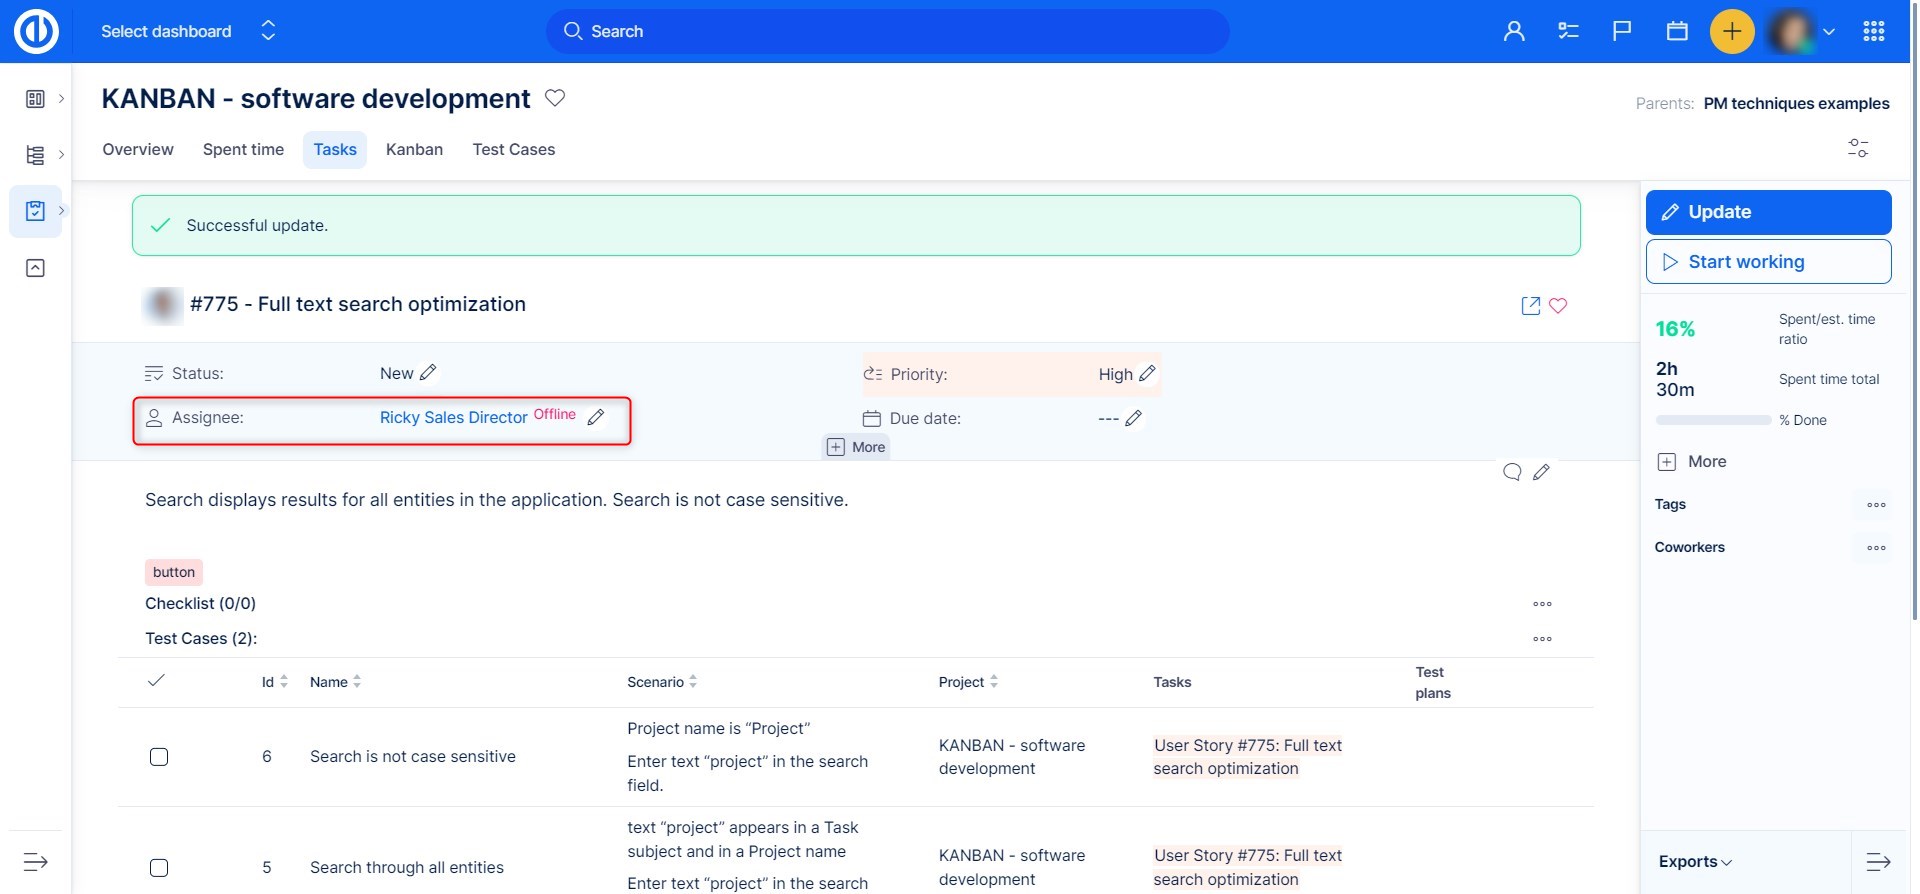The image size is (1920, 894).
Task: Click the % Done progress bar
Action: point(1713,421)
